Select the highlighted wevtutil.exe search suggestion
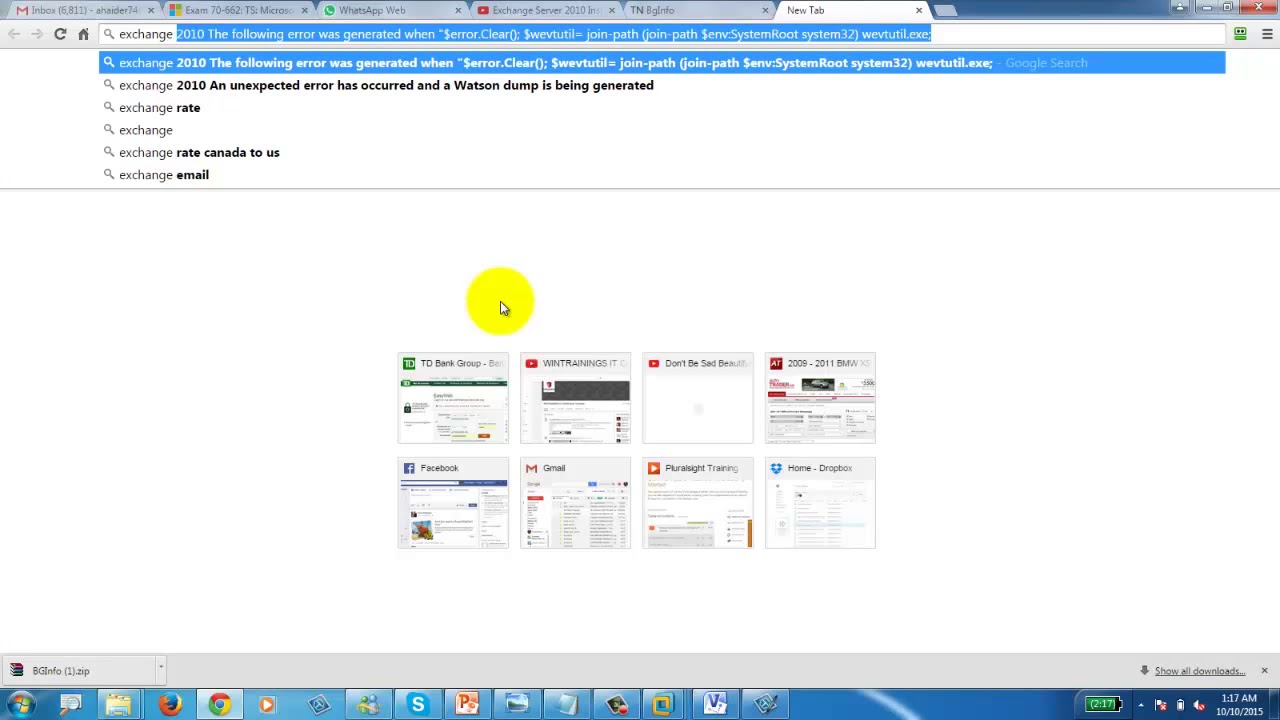Screen dimensions: 1280x720 [x=662, y=62]
